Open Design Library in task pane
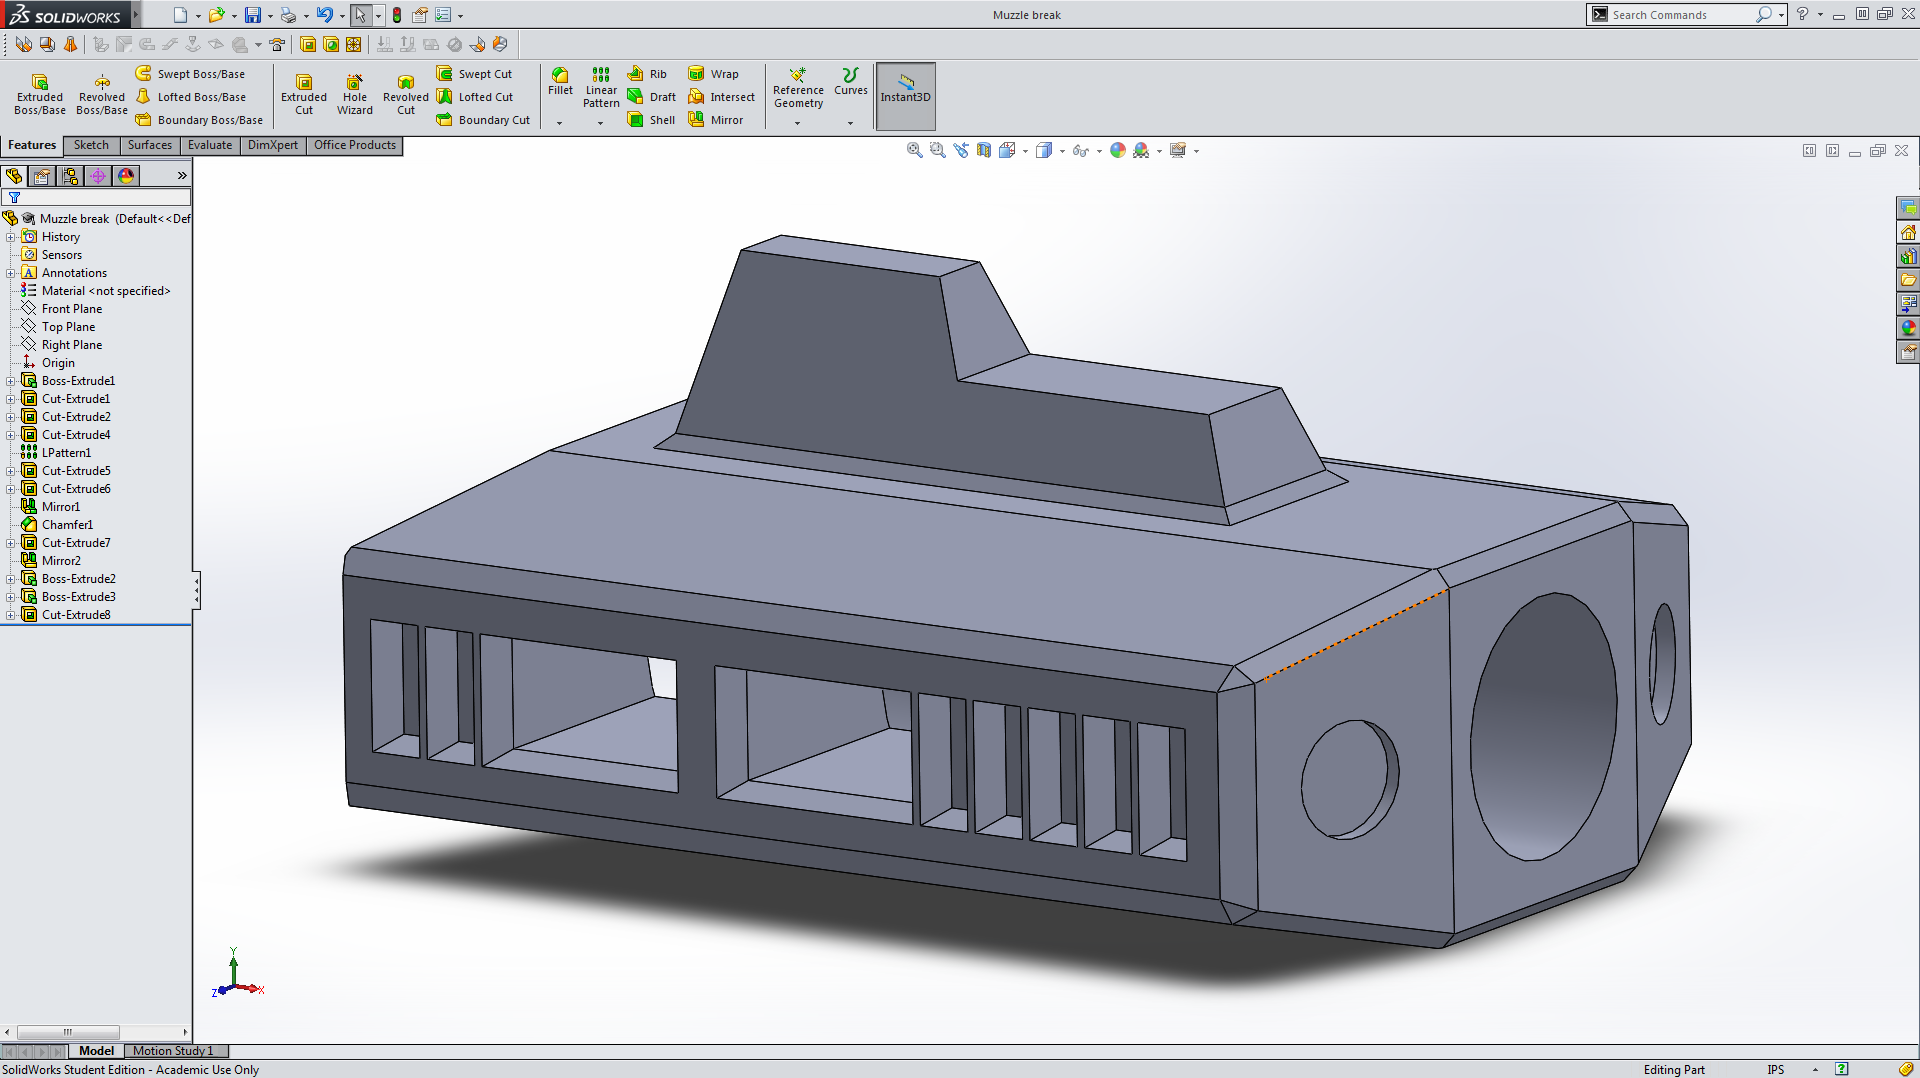Image resolution: width=1920 pixels, height=1078 pixels. pyautogui.click(x=1908, y=256)
